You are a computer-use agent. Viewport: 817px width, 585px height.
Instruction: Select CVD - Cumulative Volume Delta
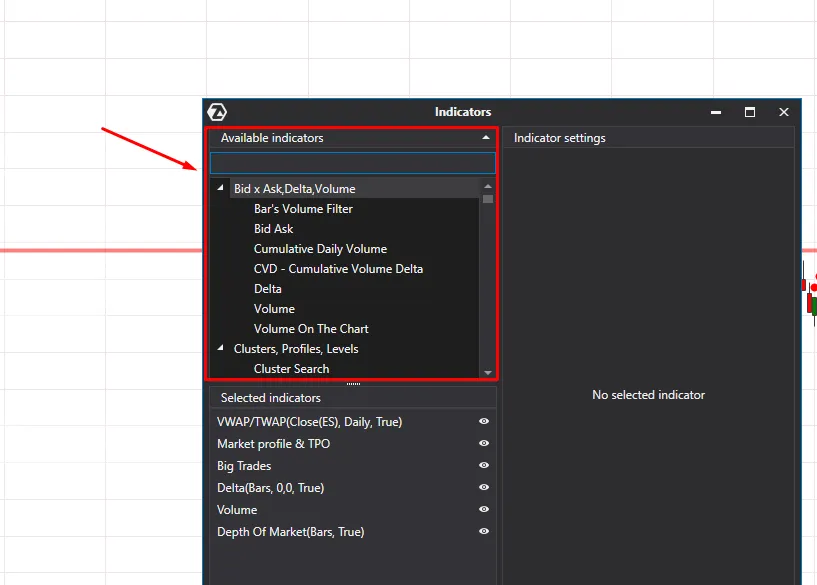338,269
